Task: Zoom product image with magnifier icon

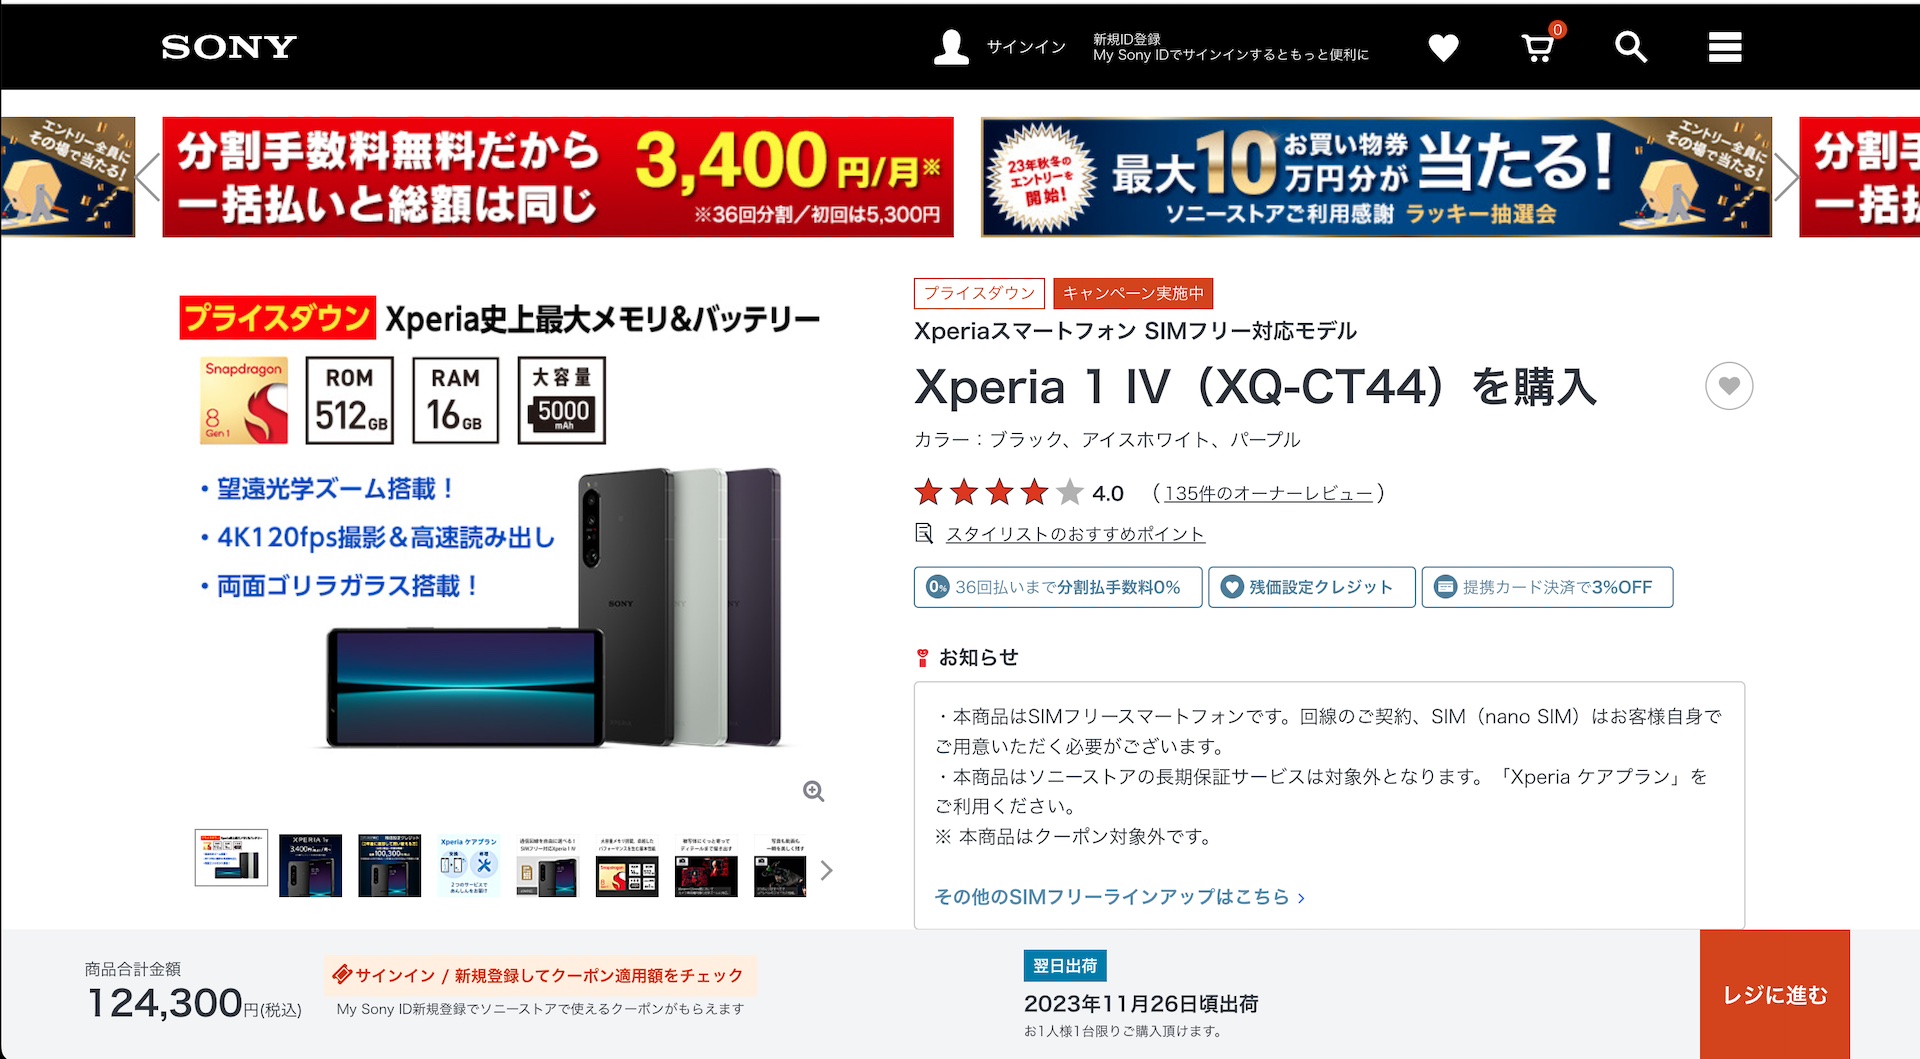Action: (814, 791)
